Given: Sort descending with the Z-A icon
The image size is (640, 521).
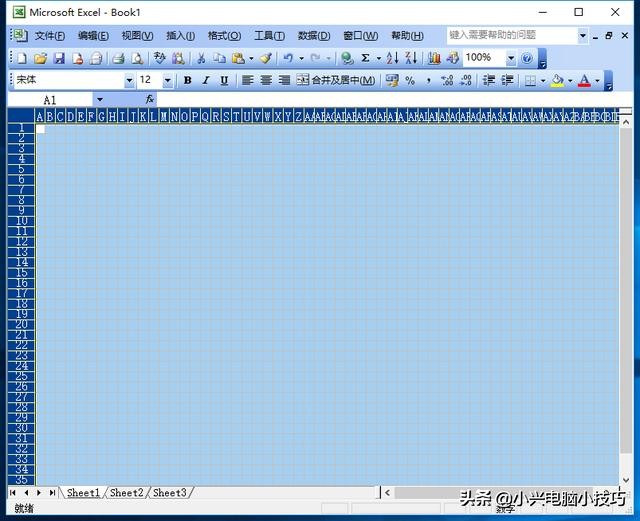Looking at the screenshot, I should click(x=411, y=58).
